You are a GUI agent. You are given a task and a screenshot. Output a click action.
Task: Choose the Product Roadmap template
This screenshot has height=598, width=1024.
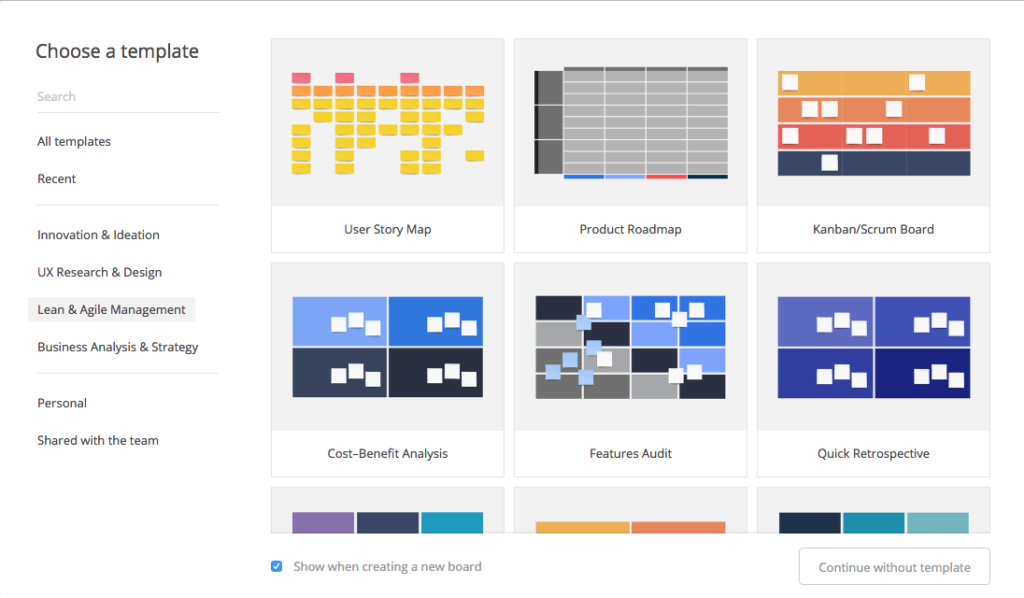click(630, 145)
